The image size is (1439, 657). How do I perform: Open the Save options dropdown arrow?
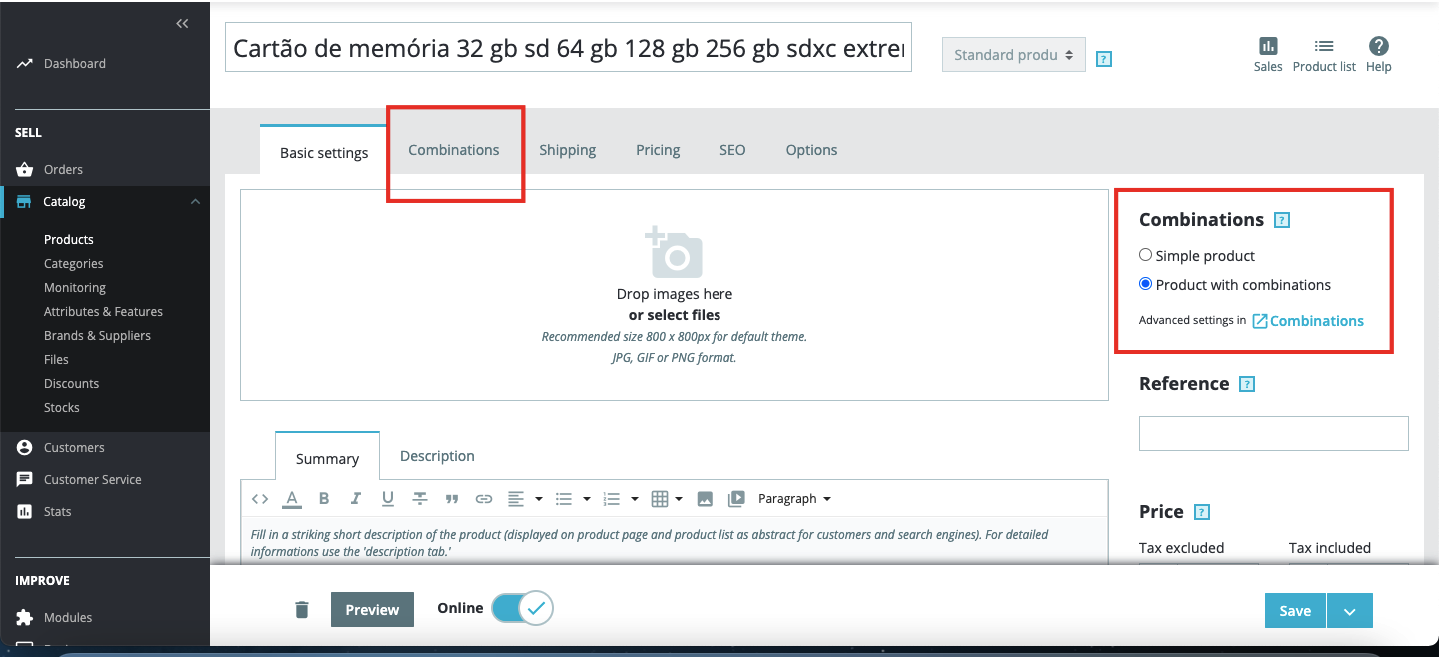pyautogui.click(x=1350, y=611)
